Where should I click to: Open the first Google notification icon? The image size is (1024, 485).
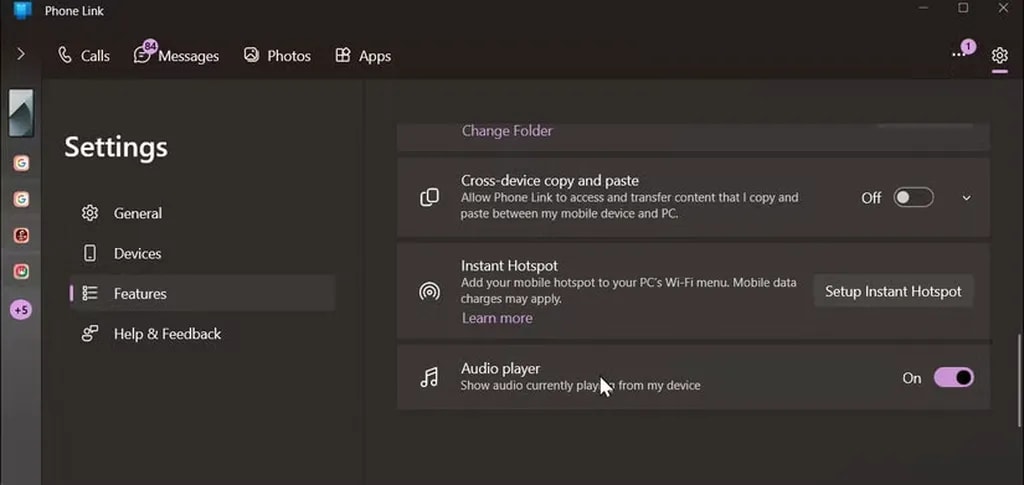21,163
